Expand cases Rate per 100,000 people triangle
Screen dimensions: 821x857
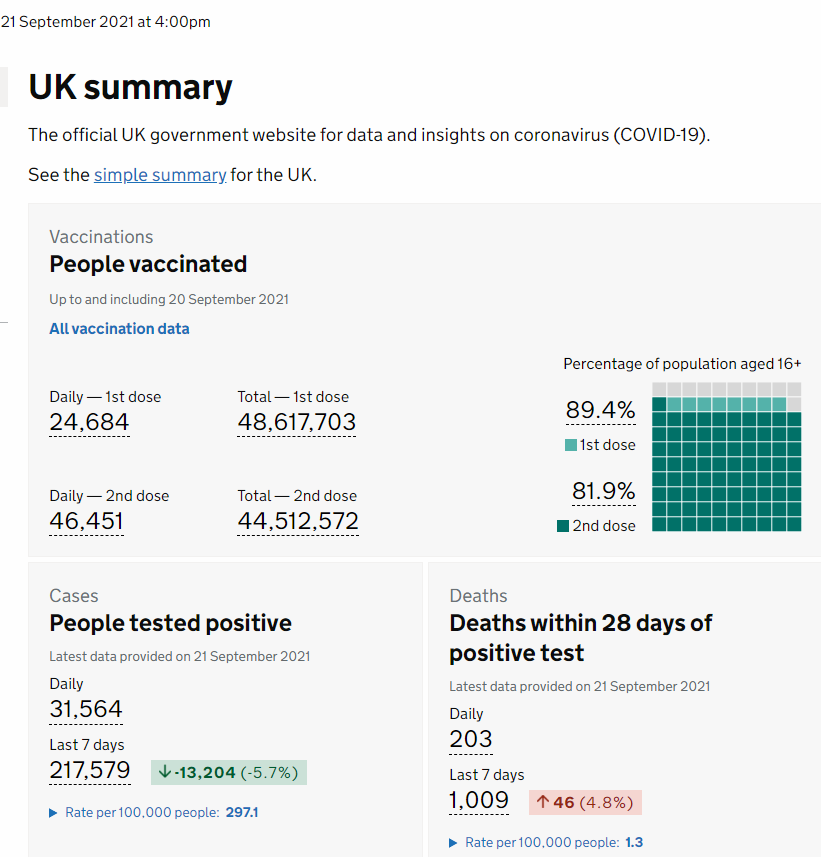53,813
